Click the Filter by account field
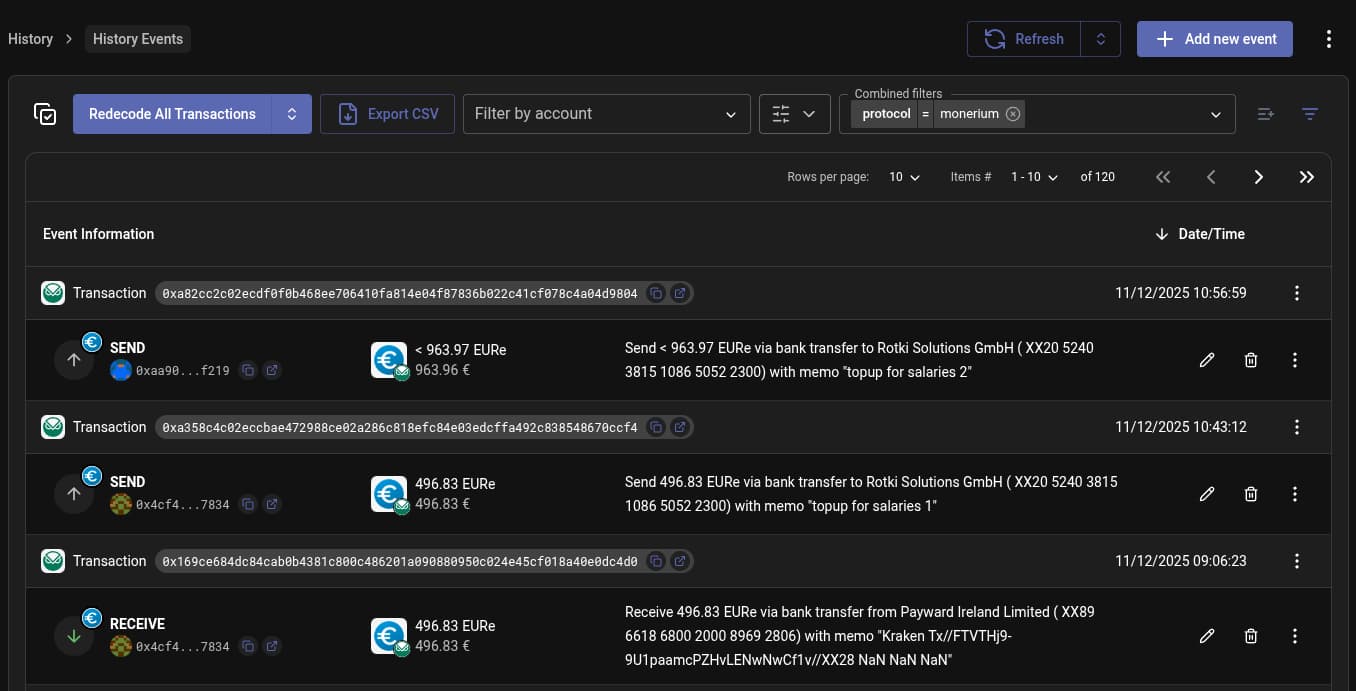Image resolution: width=1356 pixels, height=691 pixels. tap(600, 114)
